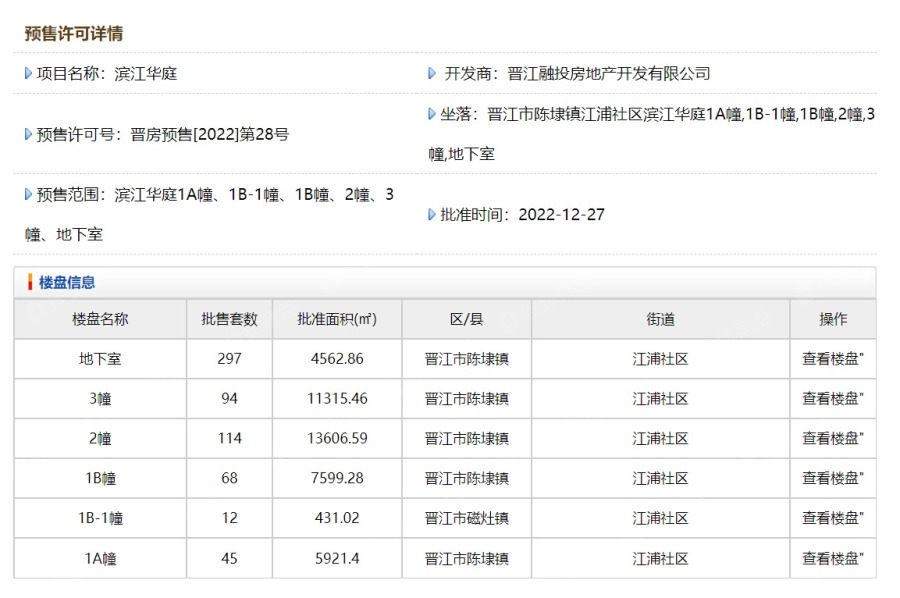This screenshot has height=598, width=900.
Task: Click the developer name 晋江融投房地产开发有限公司
Action: pyautogui.click(x=609, y=73)
